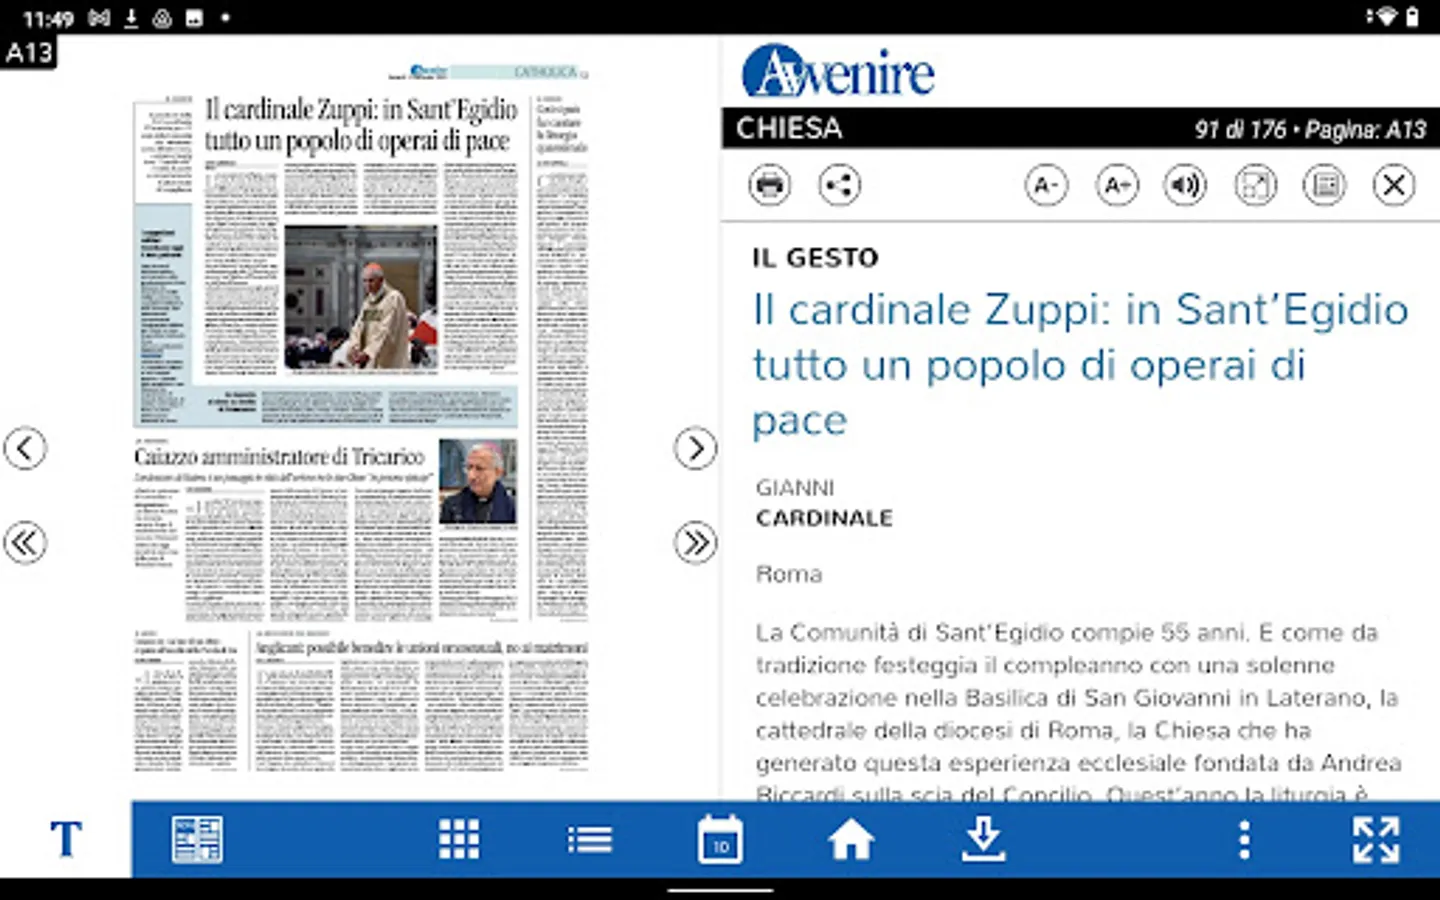Click the article title 'Il cardinale Zuppi'

1080,364
